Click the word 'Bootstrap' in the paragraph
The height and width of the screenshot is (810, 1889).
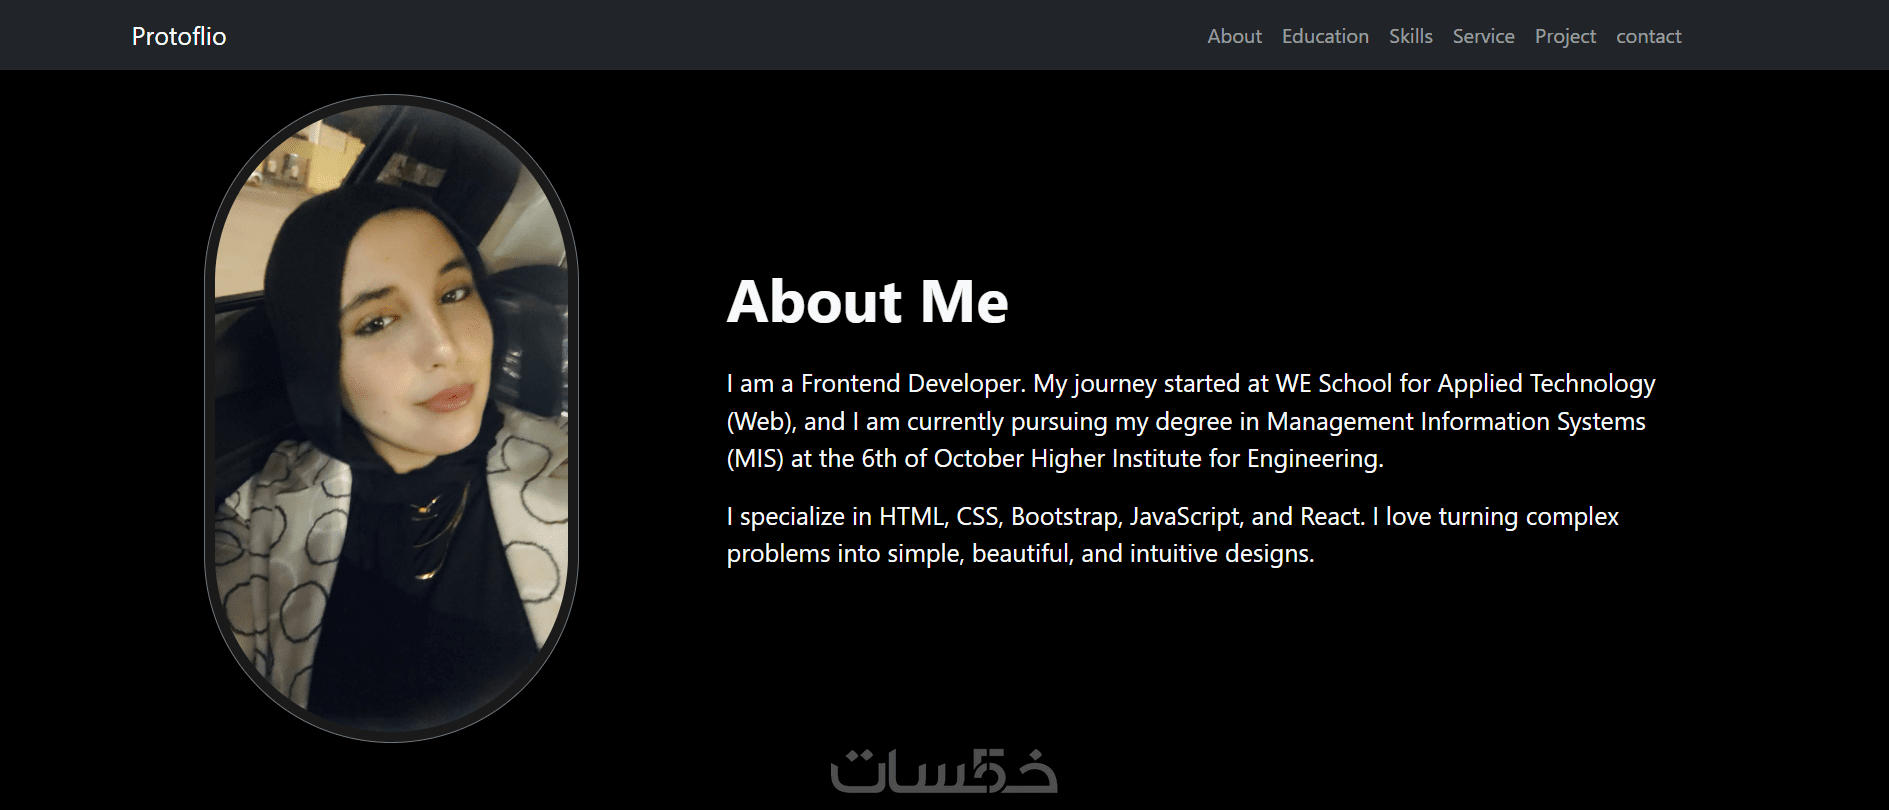(1066, 517)
